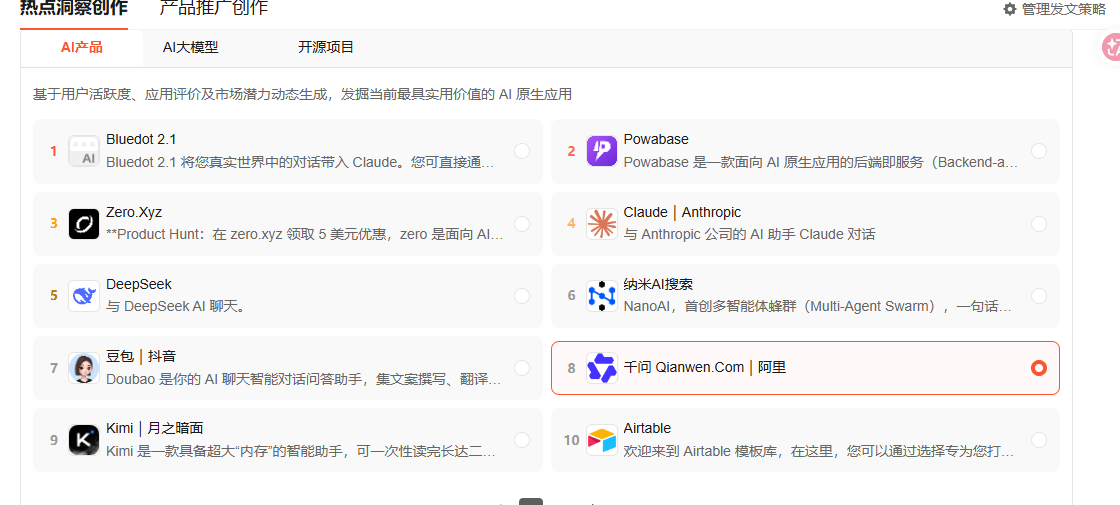
Task: Open the 管理发文策略 link
Action: (1063, 9)
